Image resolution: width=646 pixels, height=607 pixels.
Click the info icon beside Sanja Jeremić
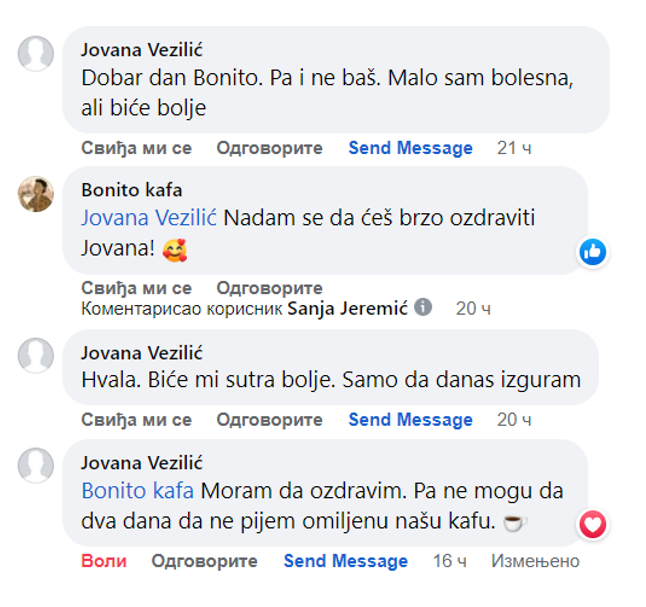pos(423,307)
